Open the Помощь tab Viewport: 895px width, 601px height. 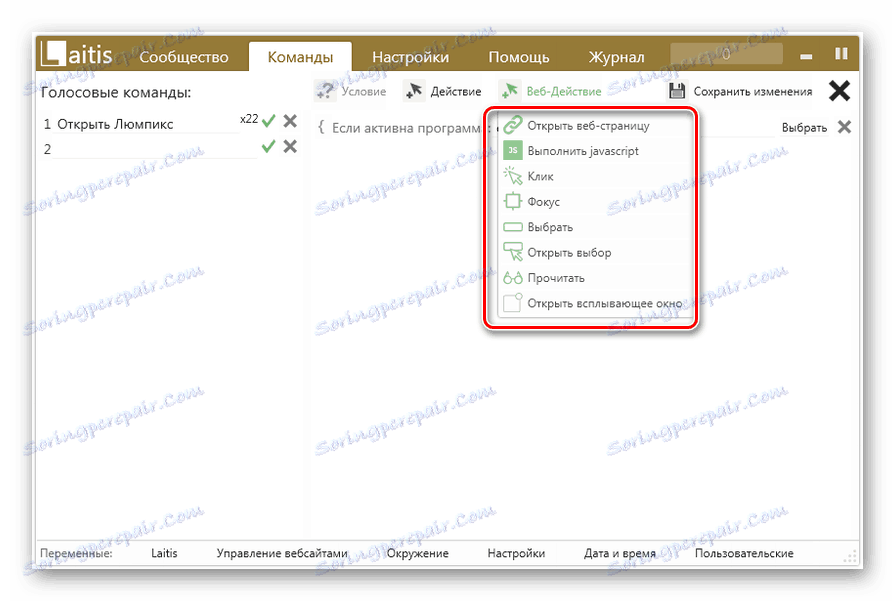(519, 57)
